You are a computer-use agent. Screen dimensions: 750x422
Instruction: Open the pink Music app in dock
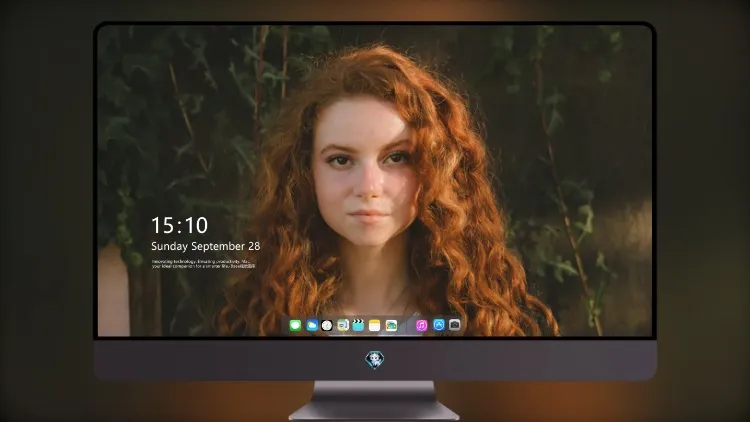pyautogui.click(x=421, y=325)
